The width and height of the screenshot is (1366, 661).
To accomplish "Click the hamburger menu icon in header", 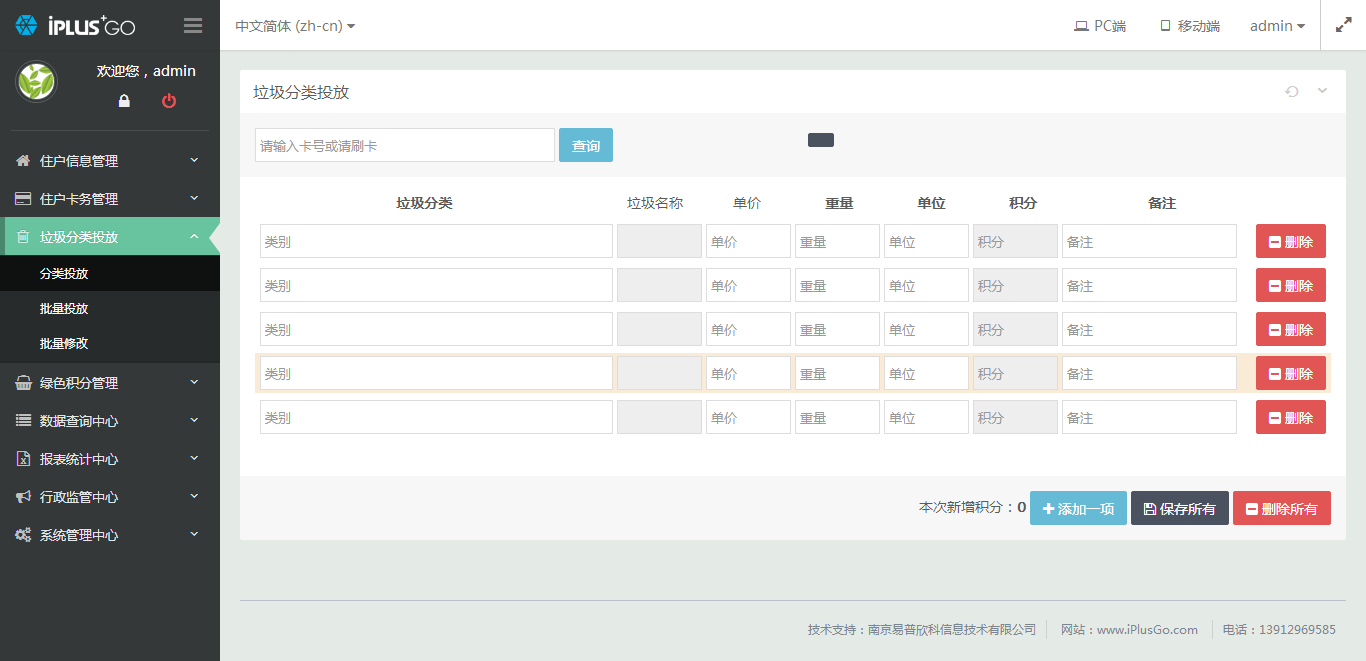I will [x=193, y=26].
